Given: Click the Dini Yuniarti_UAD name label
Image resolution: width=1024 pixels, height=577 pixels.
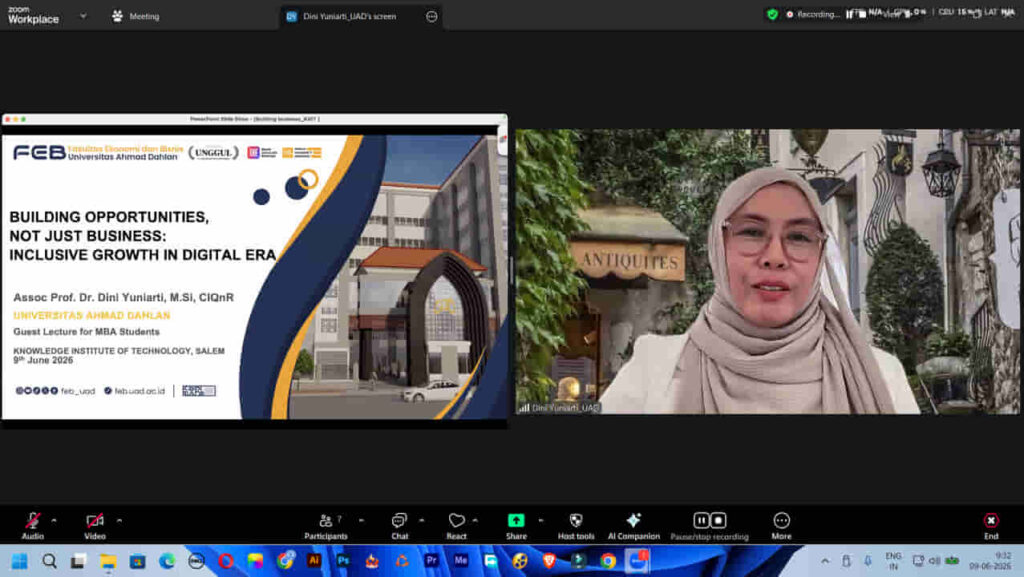Looking at the screenshot, I should (566, 408).
